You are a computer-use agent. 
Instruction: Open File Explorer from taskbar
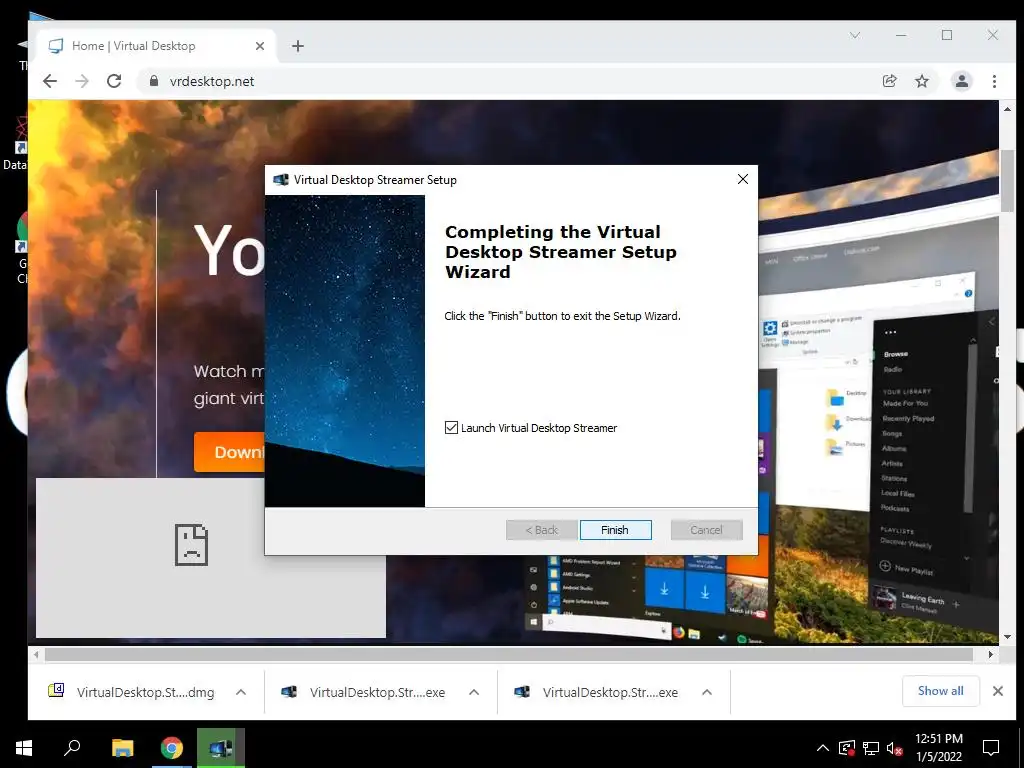(x=122, y=748)
